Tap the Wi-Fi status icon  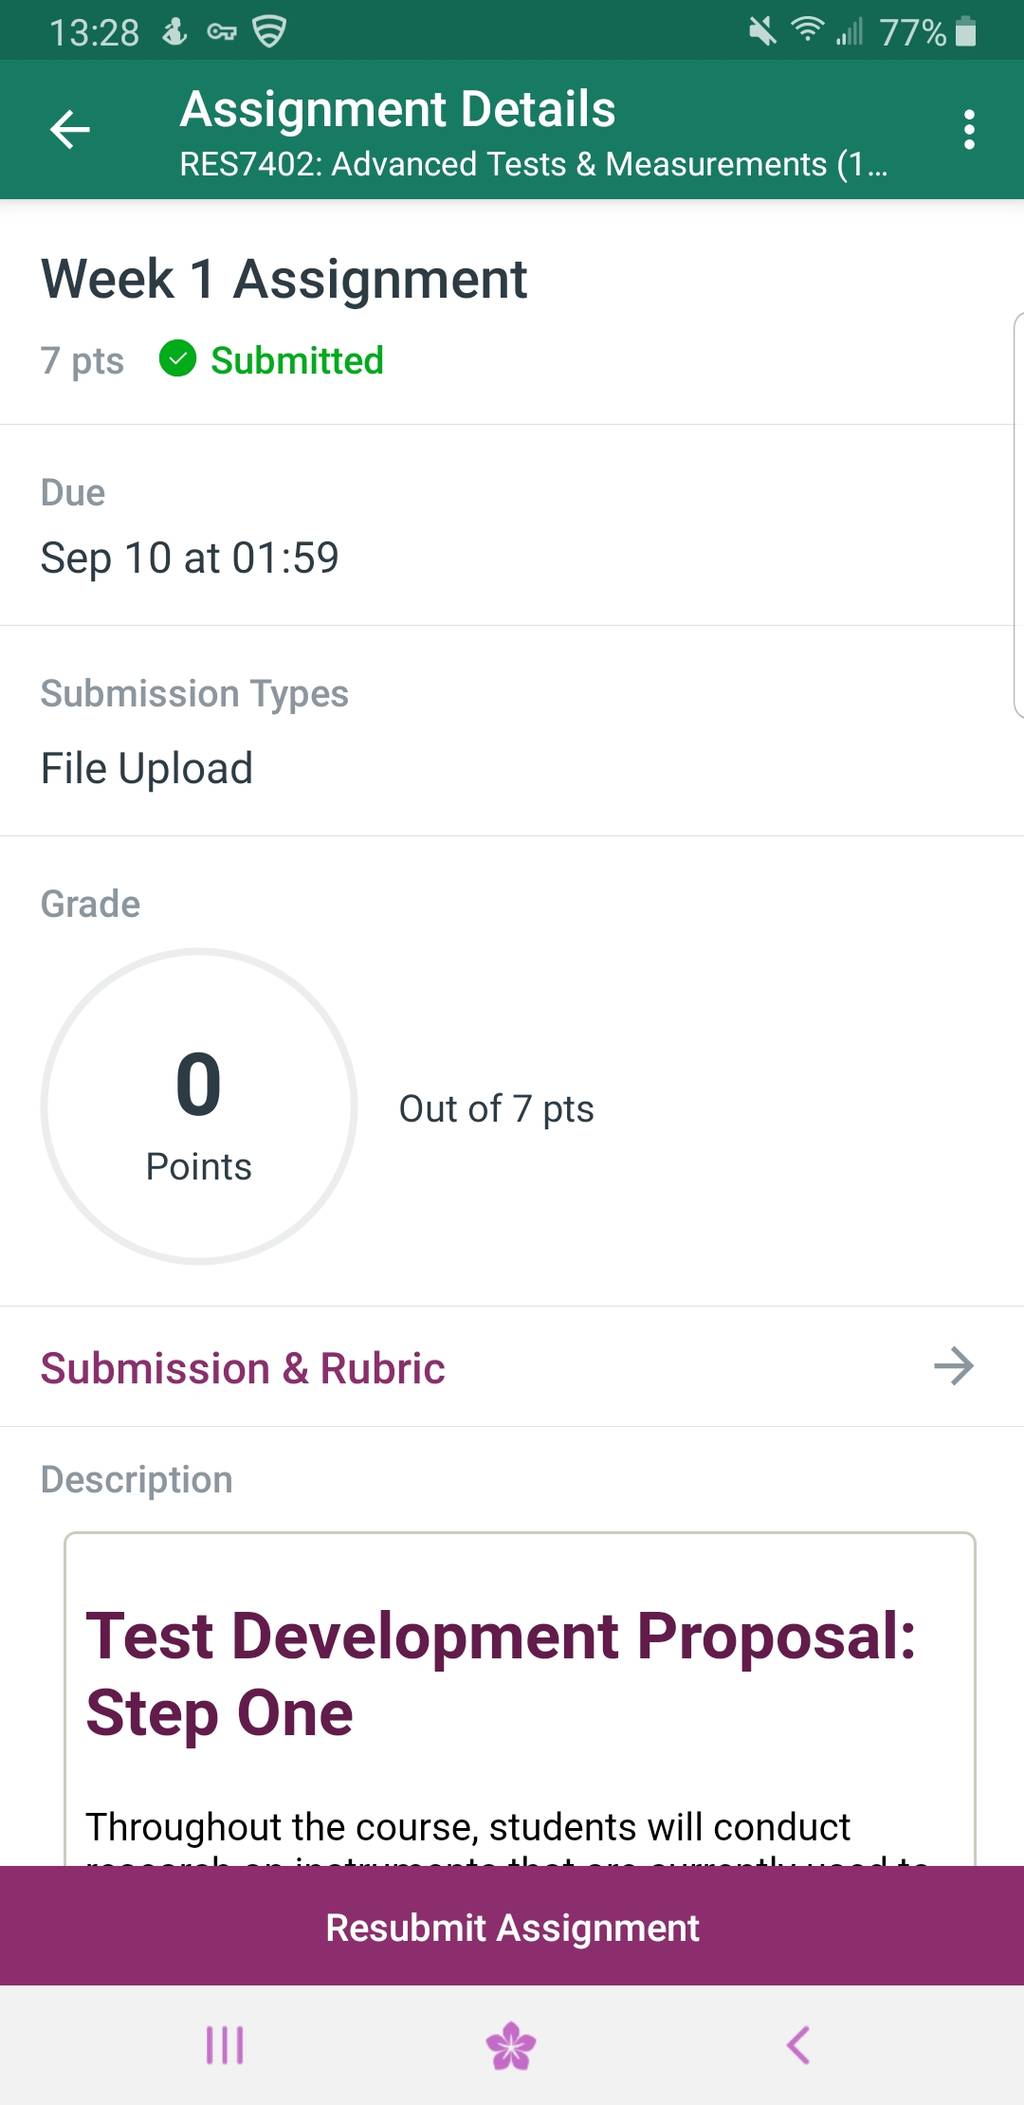(x=807, y=31)
